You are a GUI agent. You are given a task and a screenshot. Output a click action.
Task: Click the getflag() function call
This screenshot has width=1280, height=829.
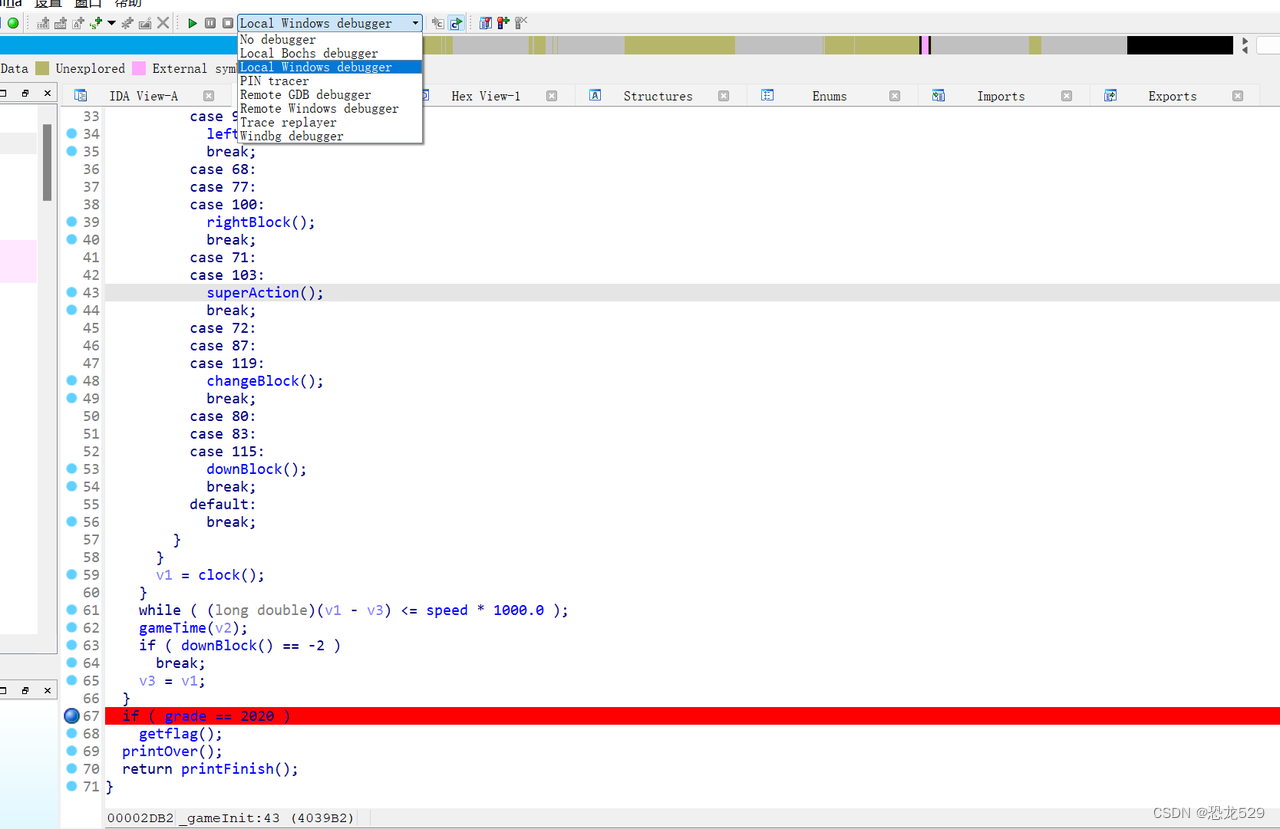(181, 734)
